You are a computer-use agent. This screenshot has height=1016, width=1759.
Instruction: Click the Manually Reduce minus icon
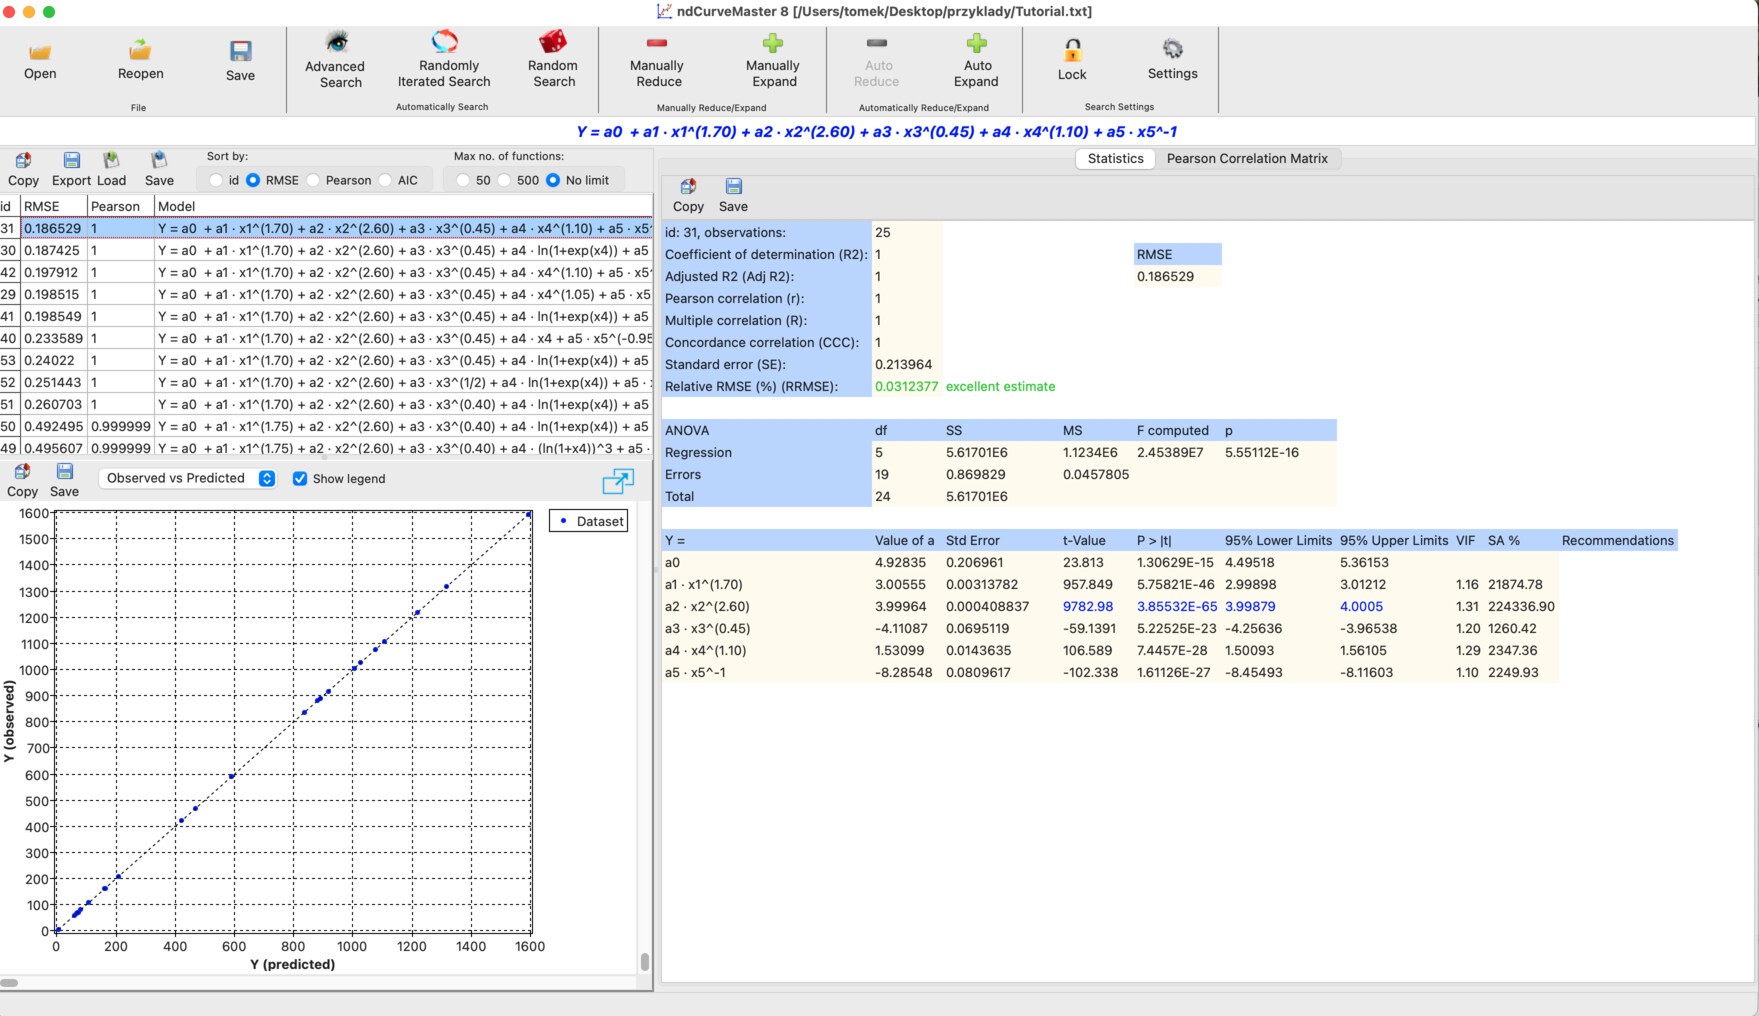coord(656,44)
